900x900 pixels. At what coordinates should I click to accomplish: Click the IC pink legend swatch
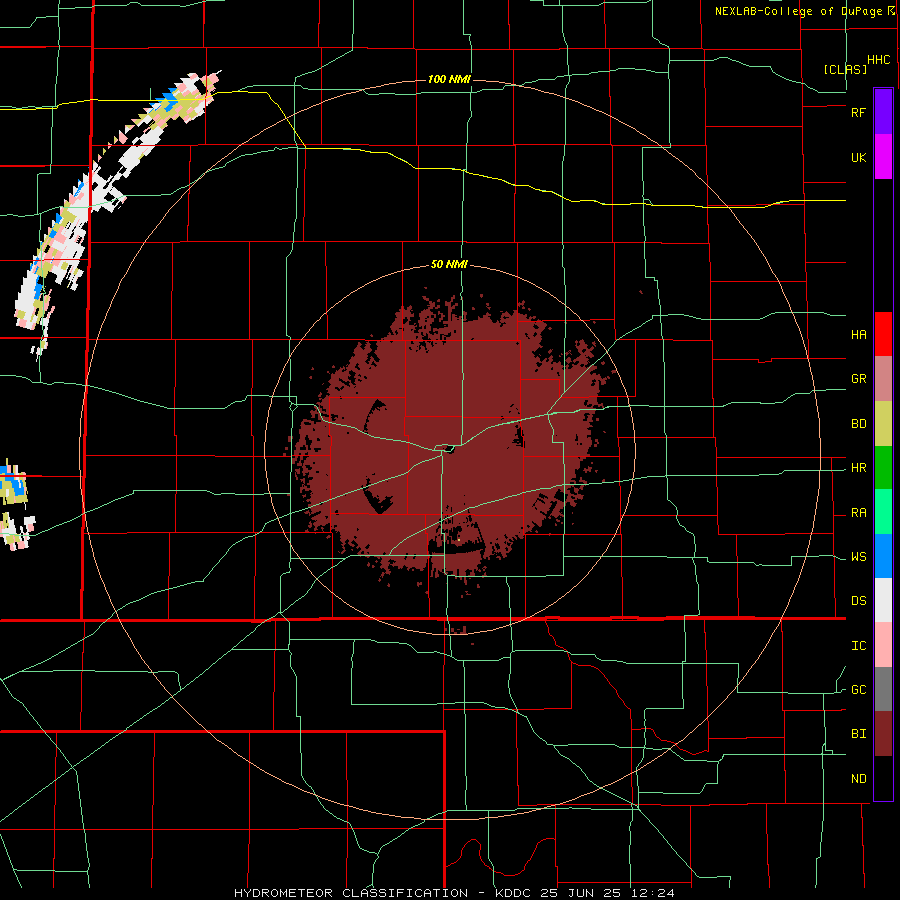point(883,645)
